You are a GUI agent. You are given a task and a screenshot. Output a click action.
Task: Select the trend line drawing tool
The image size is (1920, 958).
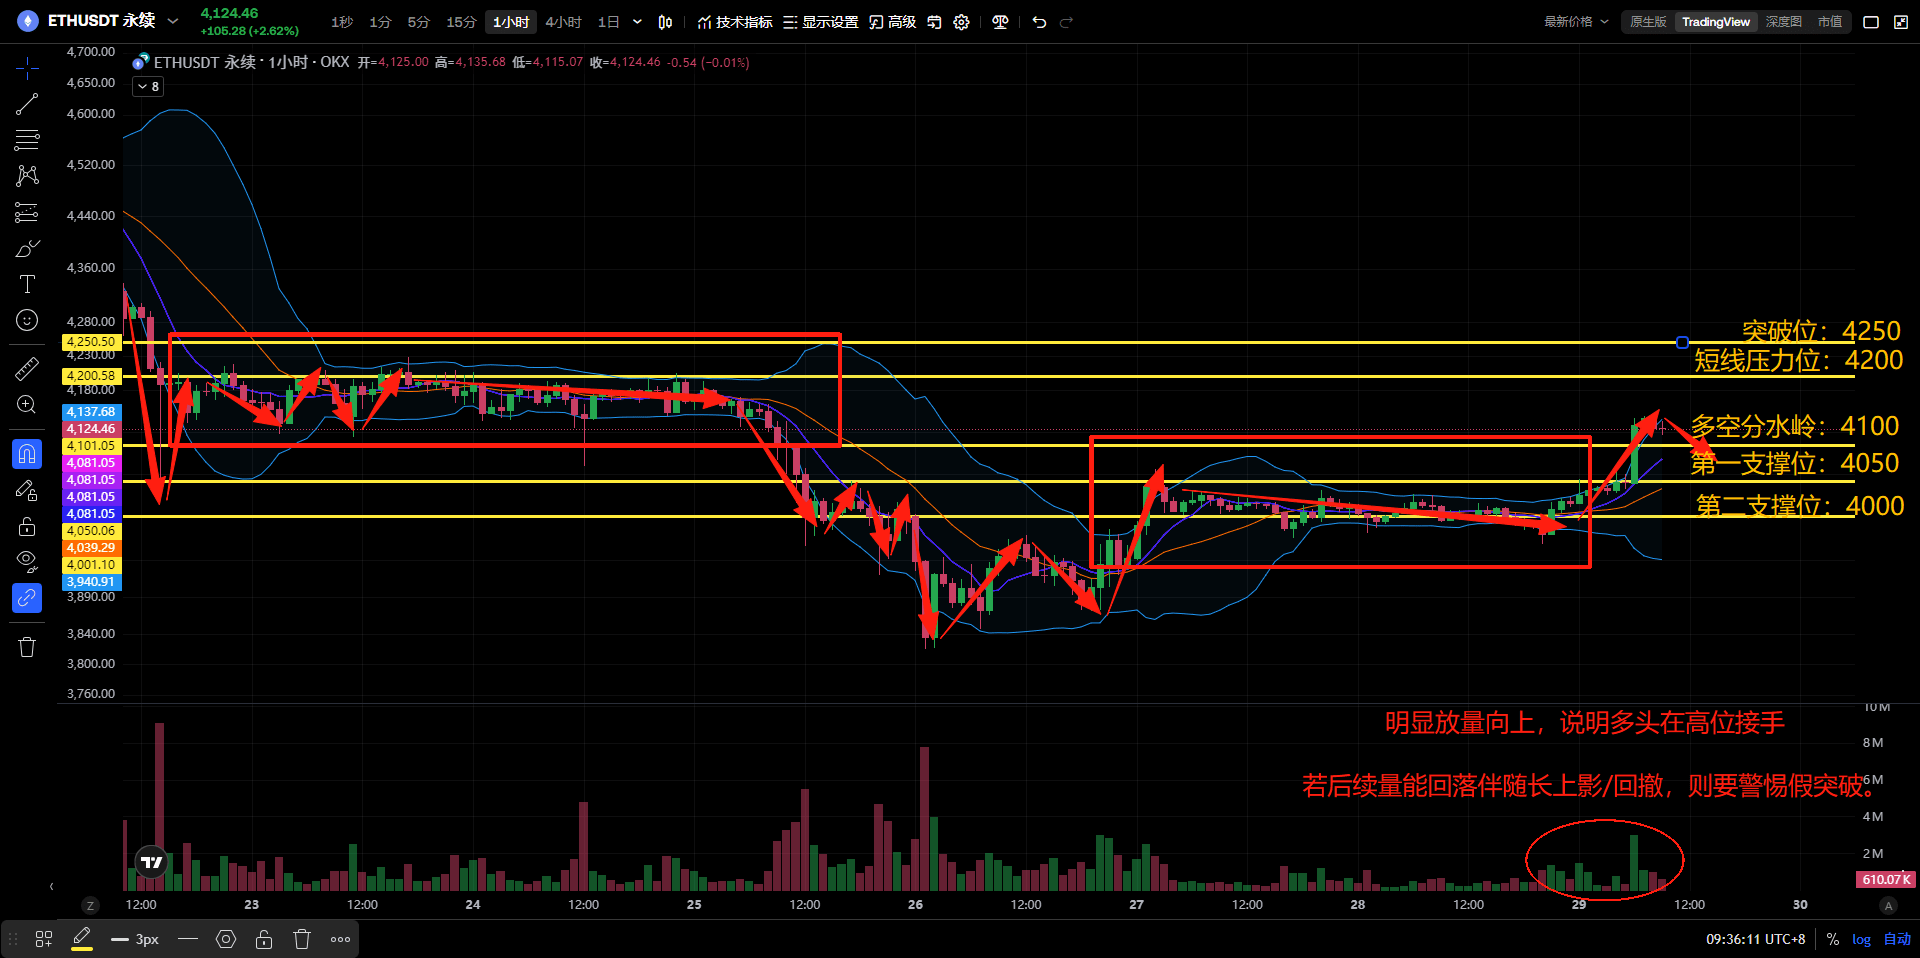27,104
